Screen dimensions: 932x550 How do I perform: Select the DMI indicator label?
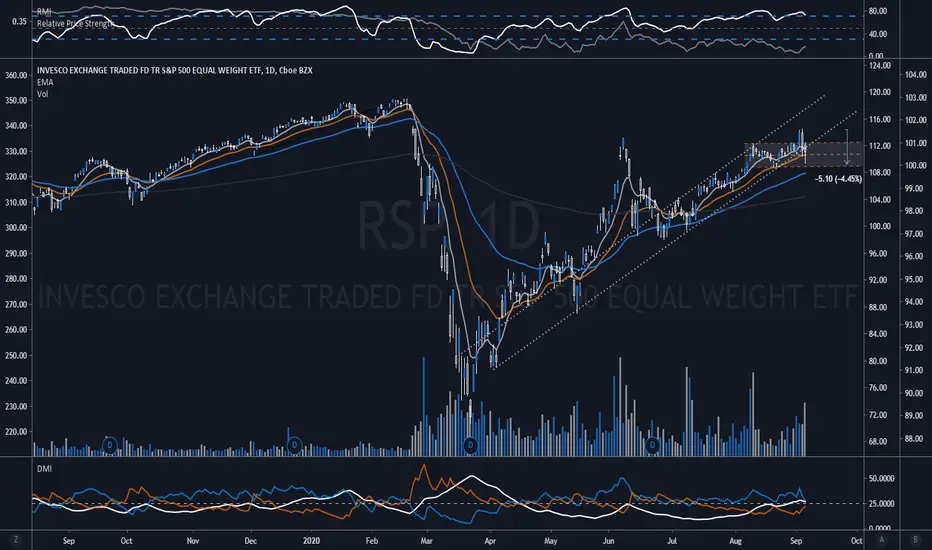tap(45, 469)
